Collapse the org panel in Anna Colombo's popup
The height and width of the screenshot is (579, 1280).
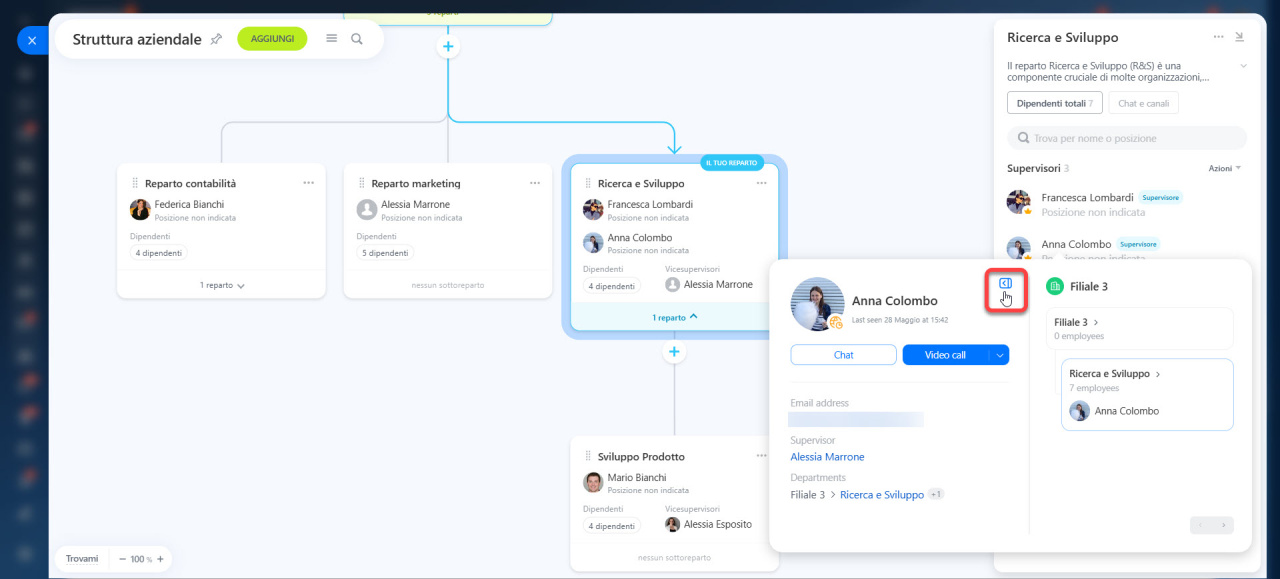(1005, 284)
